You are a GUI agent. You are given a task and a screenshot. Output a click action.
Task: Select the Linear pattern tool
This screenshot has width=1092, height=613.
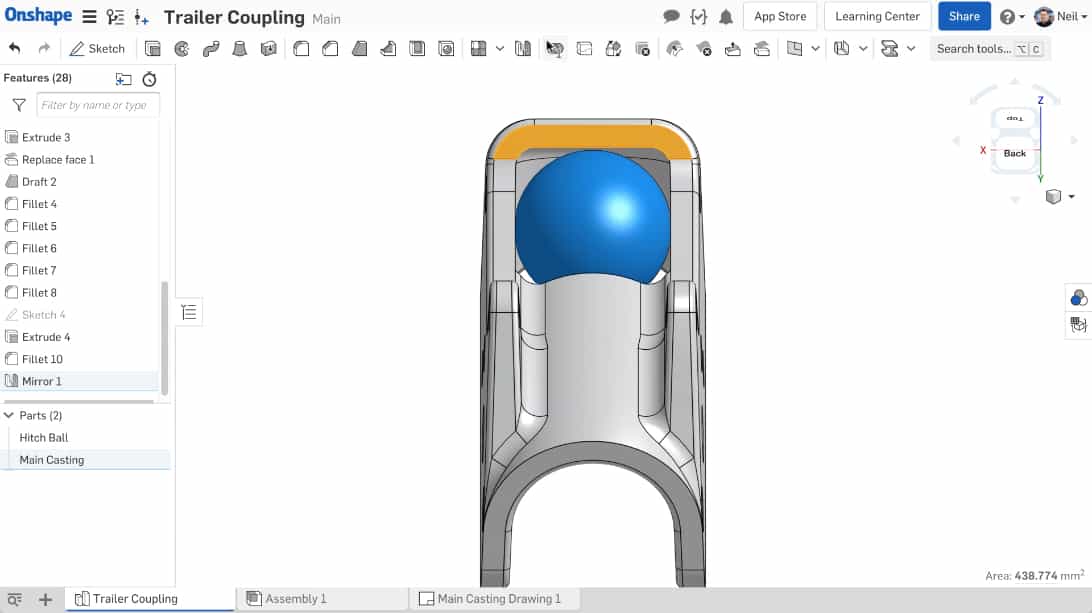(x=478, y=49)
